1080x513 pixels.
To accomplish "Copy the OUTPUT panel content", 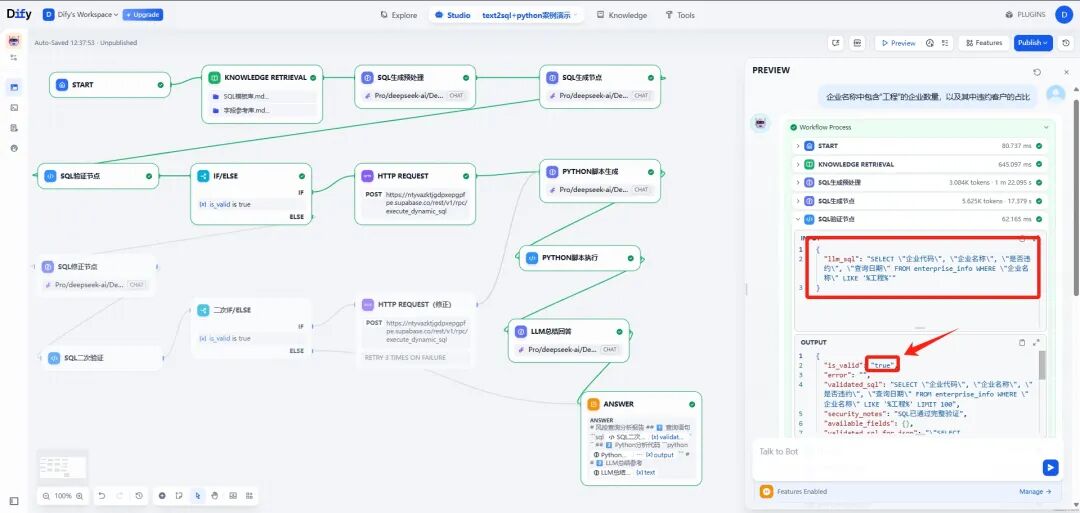I will [x=1022, y=342].
